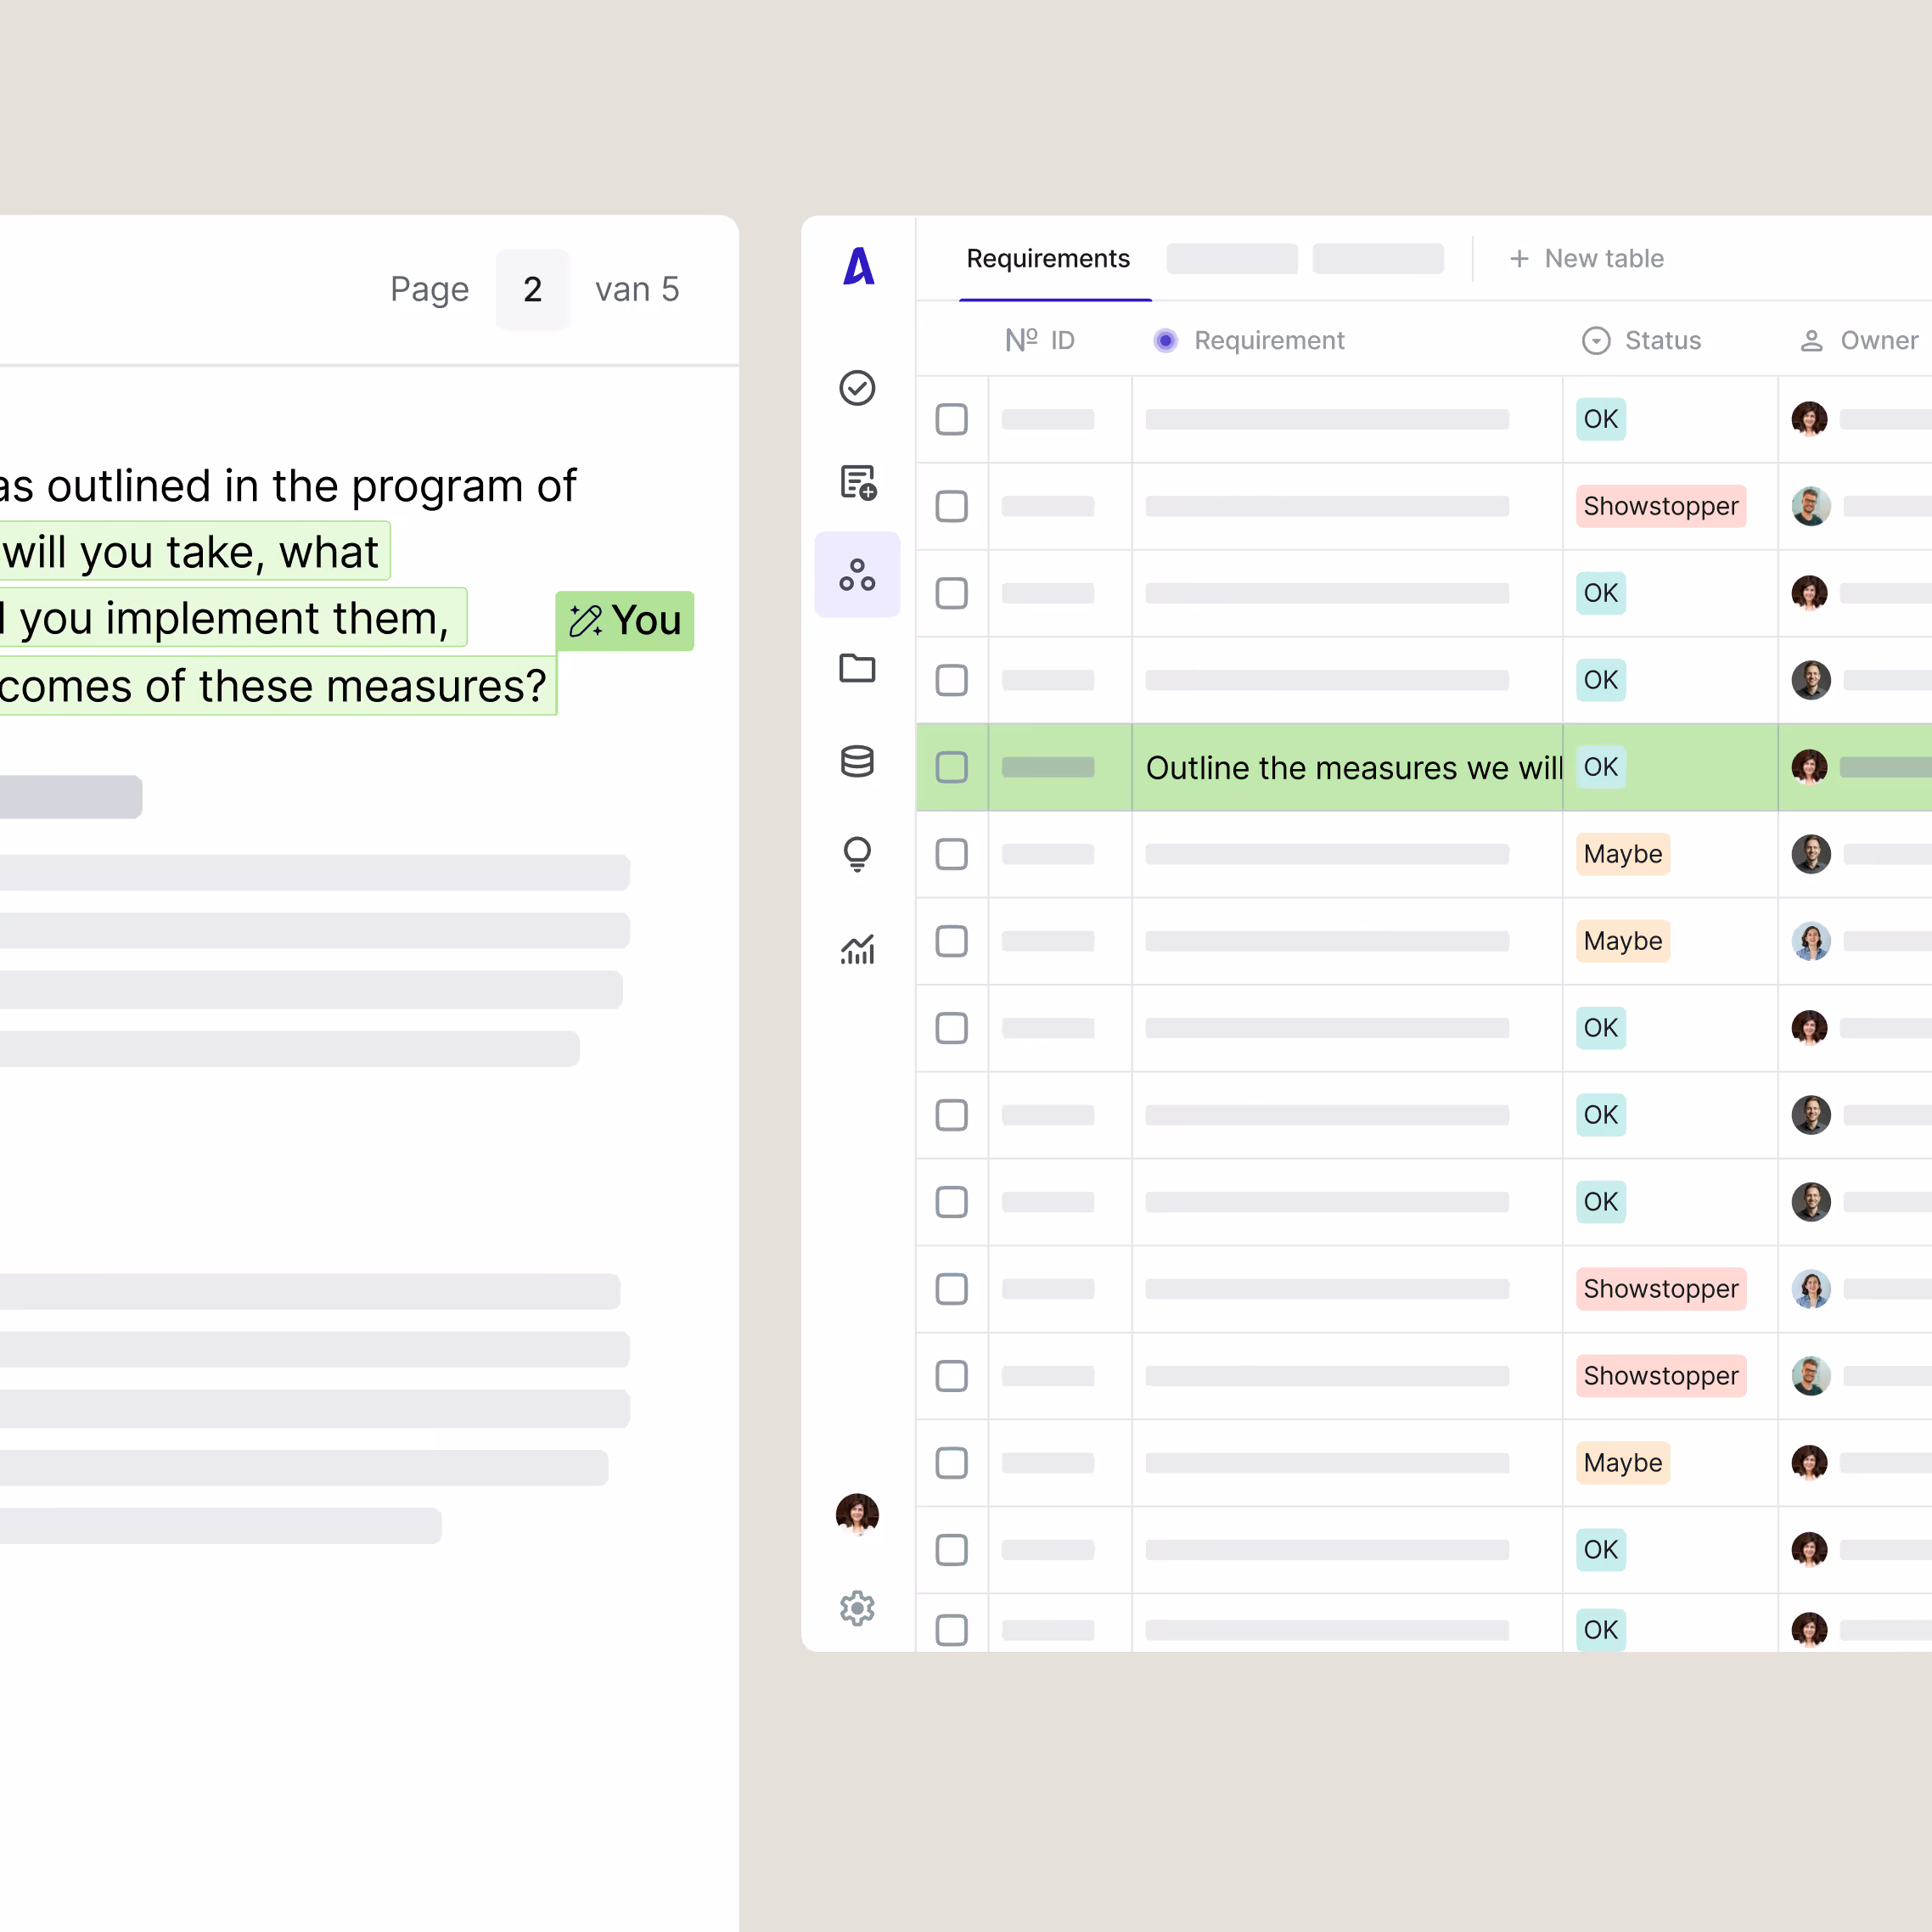Open OK status tag in first row
The image size is (1932, 1932).
click(x=1601, y=419)
